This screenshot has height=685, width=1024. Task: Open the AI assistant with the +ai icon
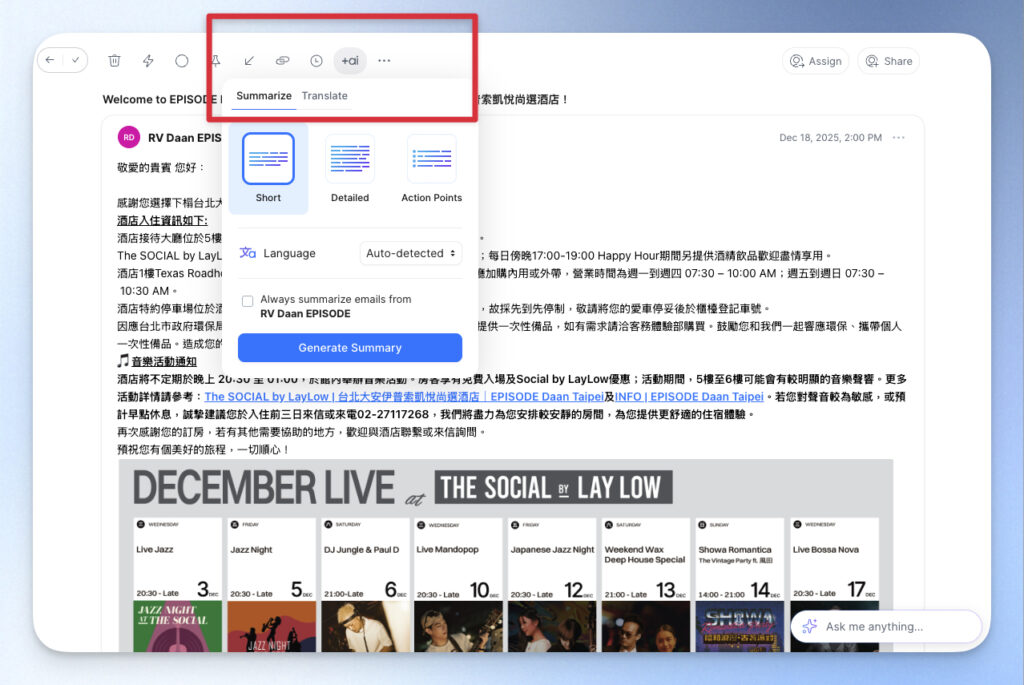click(350, 60)
